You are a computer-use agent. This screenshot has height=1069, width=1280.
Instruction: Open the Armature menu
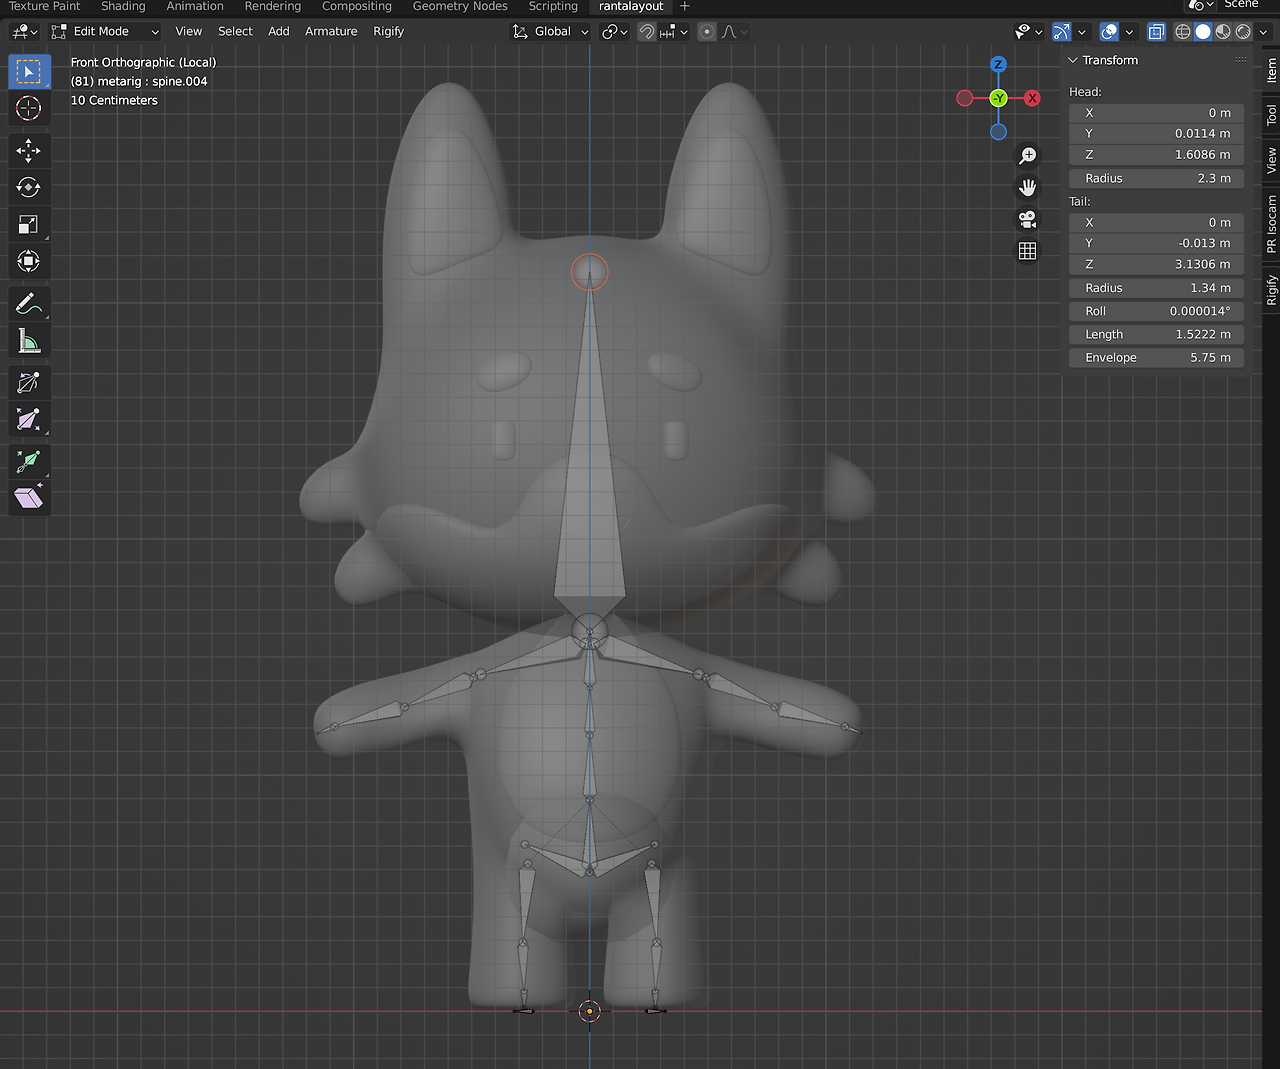coord(331,32)
